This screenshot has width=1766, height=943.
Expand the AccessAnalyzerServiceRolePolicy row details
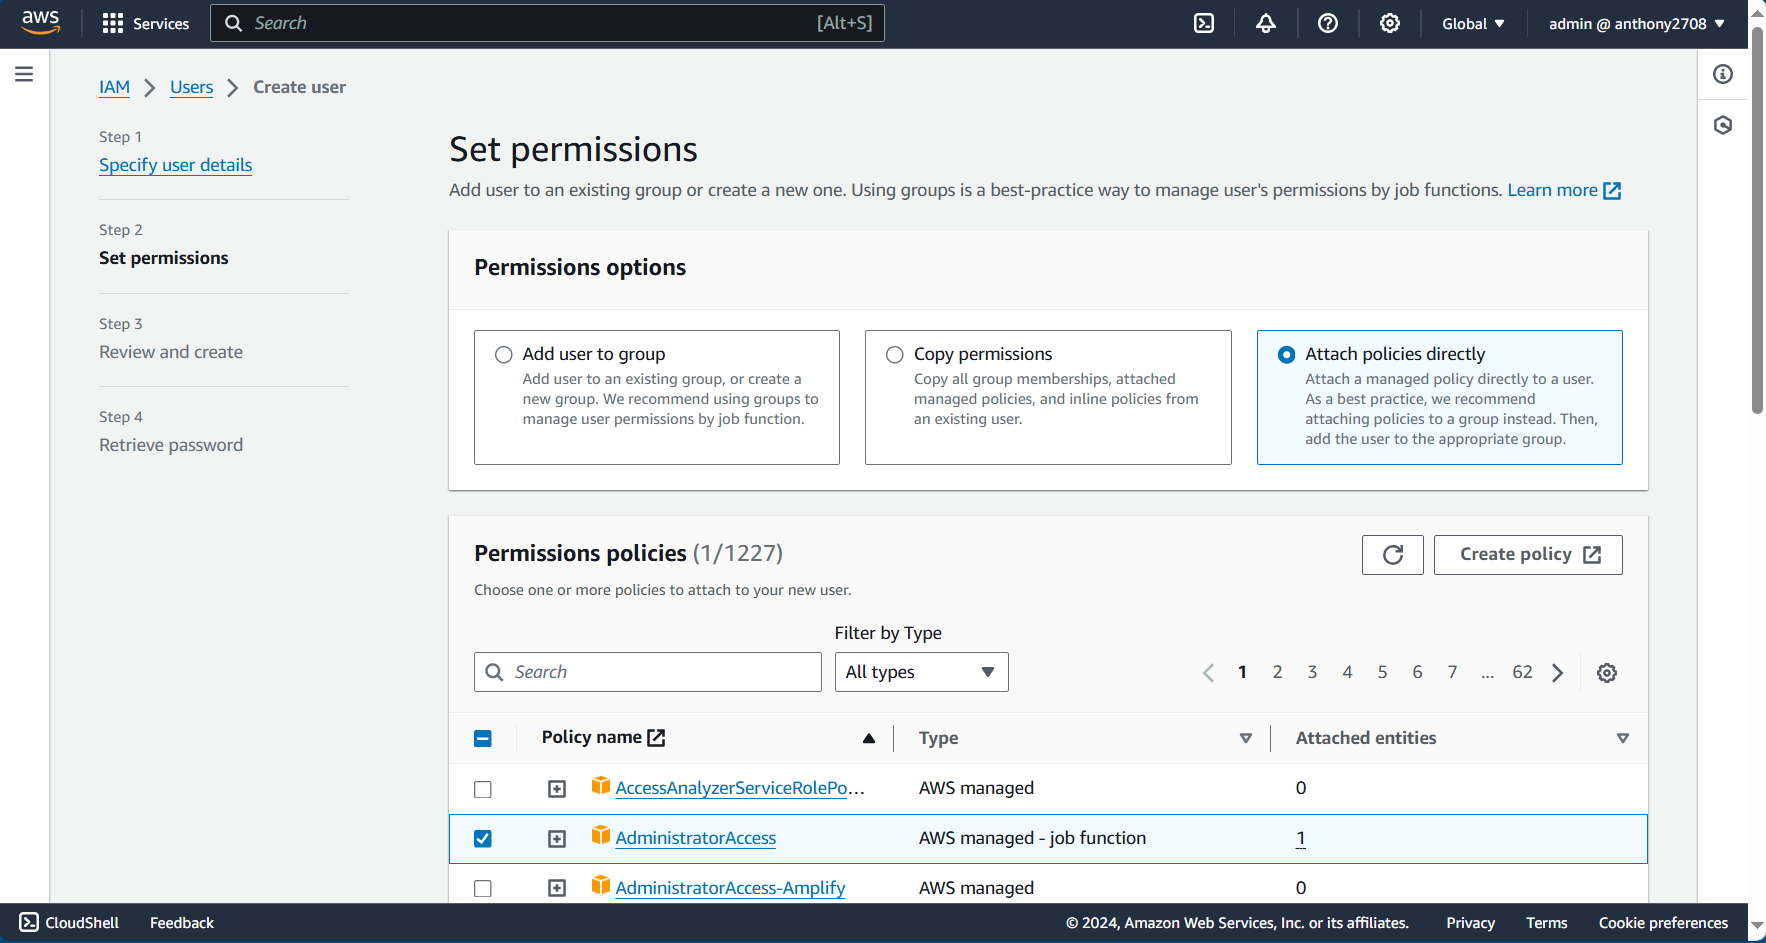pos(557,789)
